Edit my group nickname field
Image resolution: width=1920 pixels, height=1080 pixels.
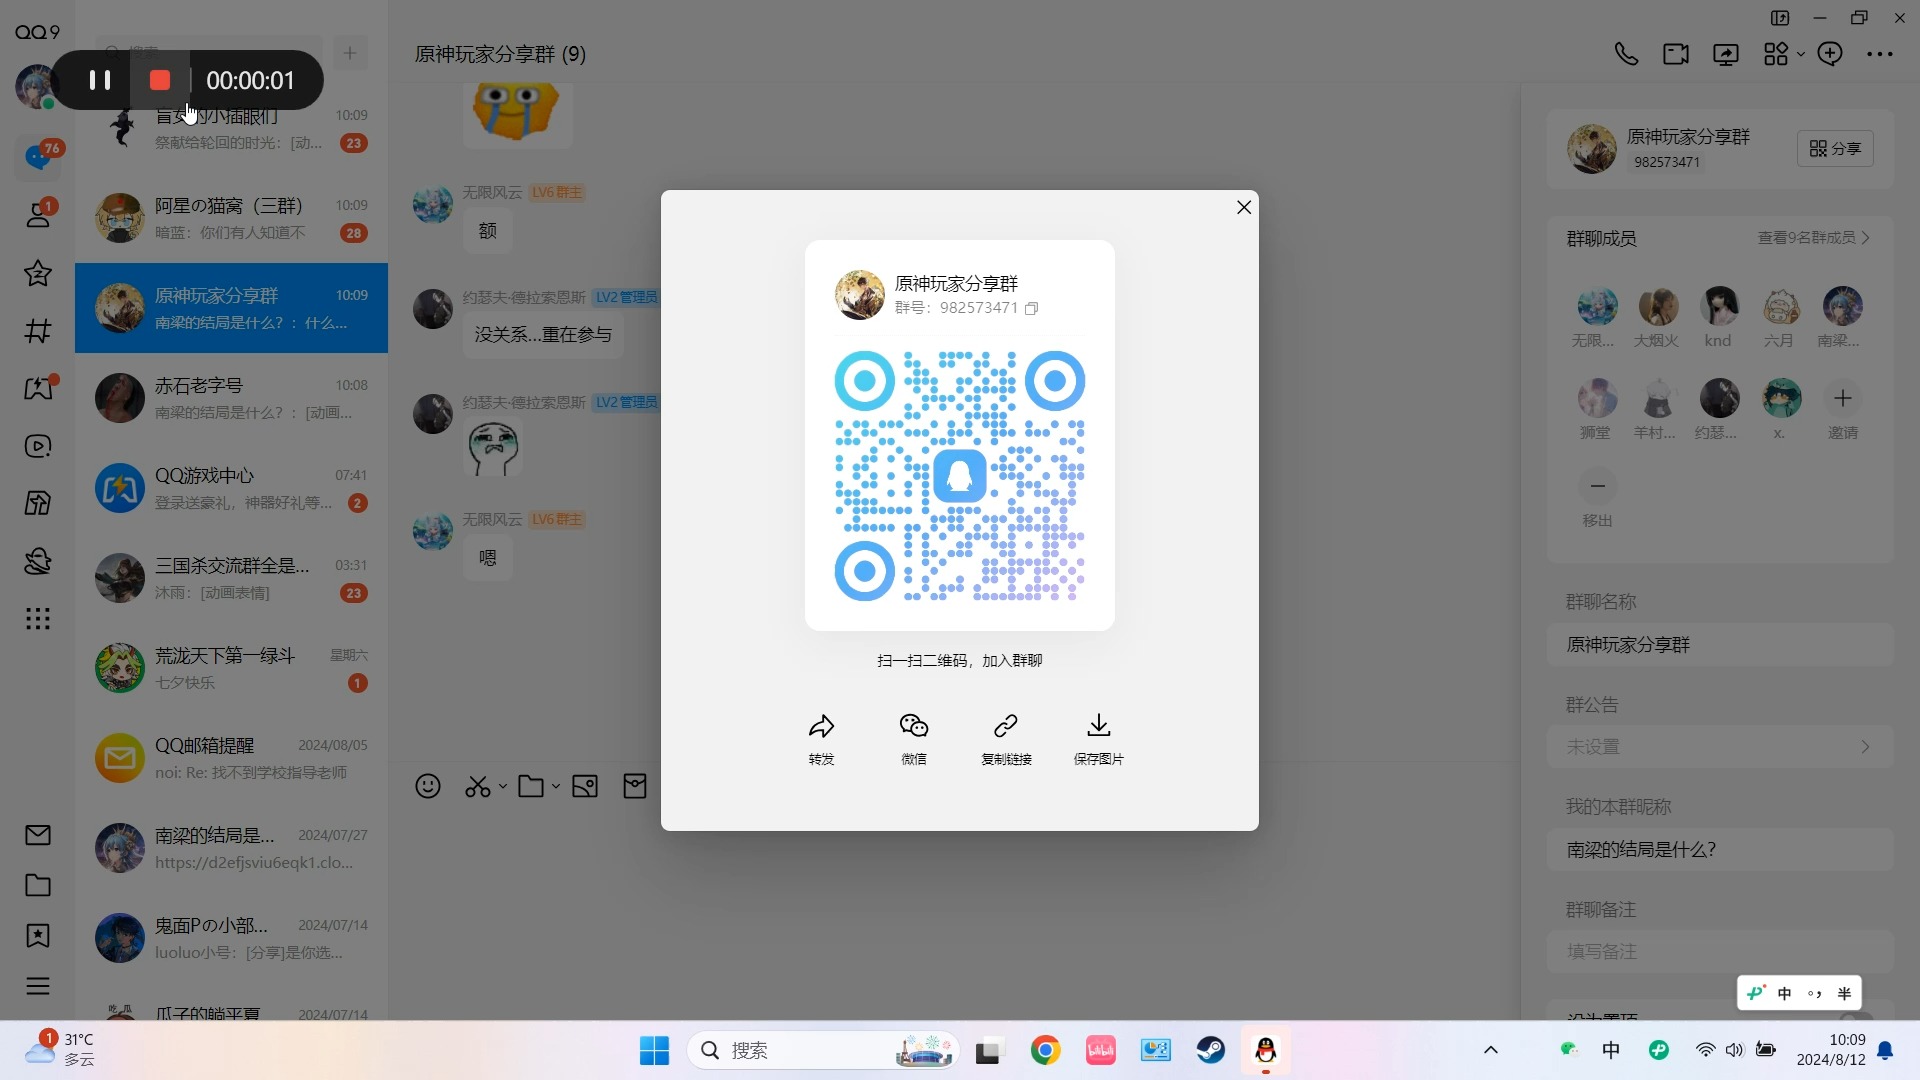point(1720,849)
